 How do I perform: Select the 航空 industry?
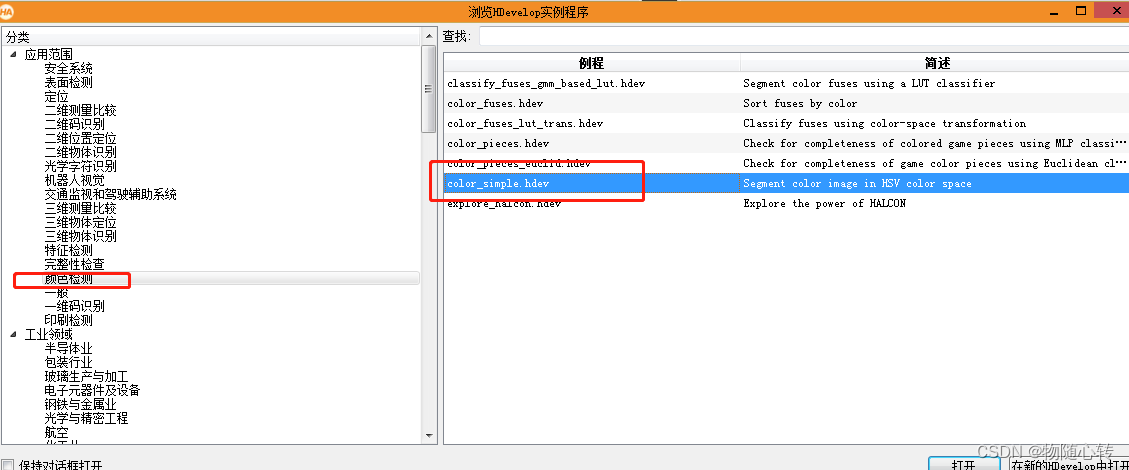click(x=56, y=433)
